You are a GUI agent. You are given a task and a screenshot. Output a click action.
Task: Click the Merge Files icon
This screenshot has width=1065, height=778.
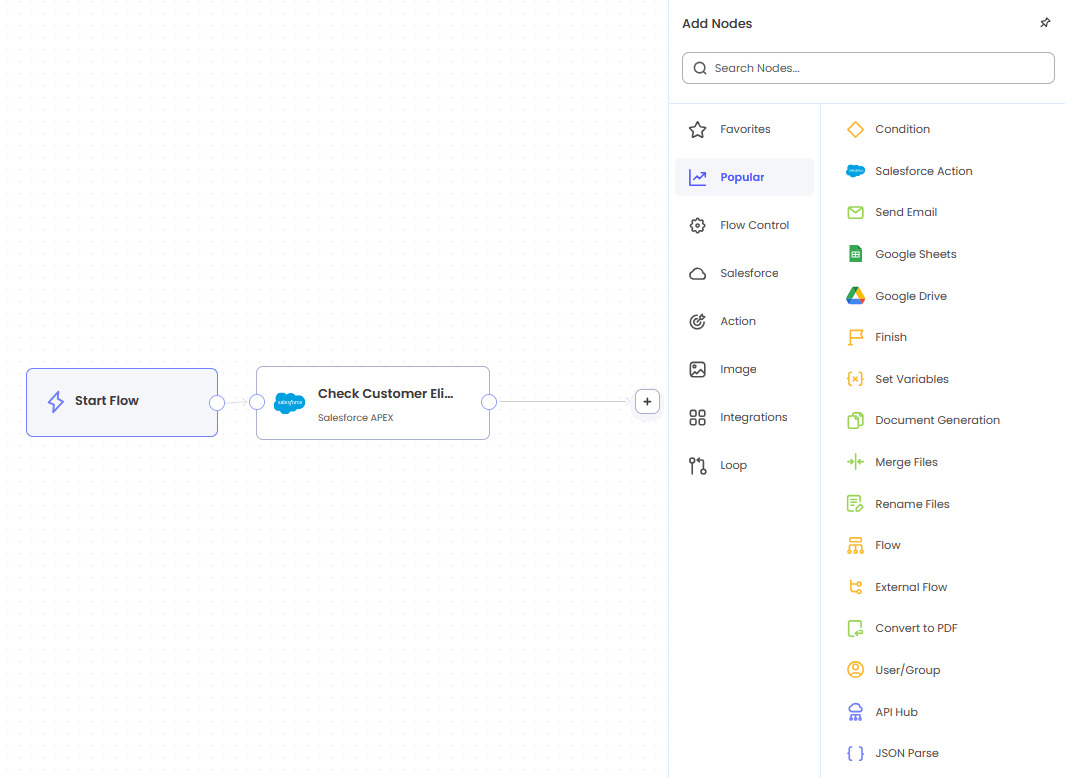point(855,462)
